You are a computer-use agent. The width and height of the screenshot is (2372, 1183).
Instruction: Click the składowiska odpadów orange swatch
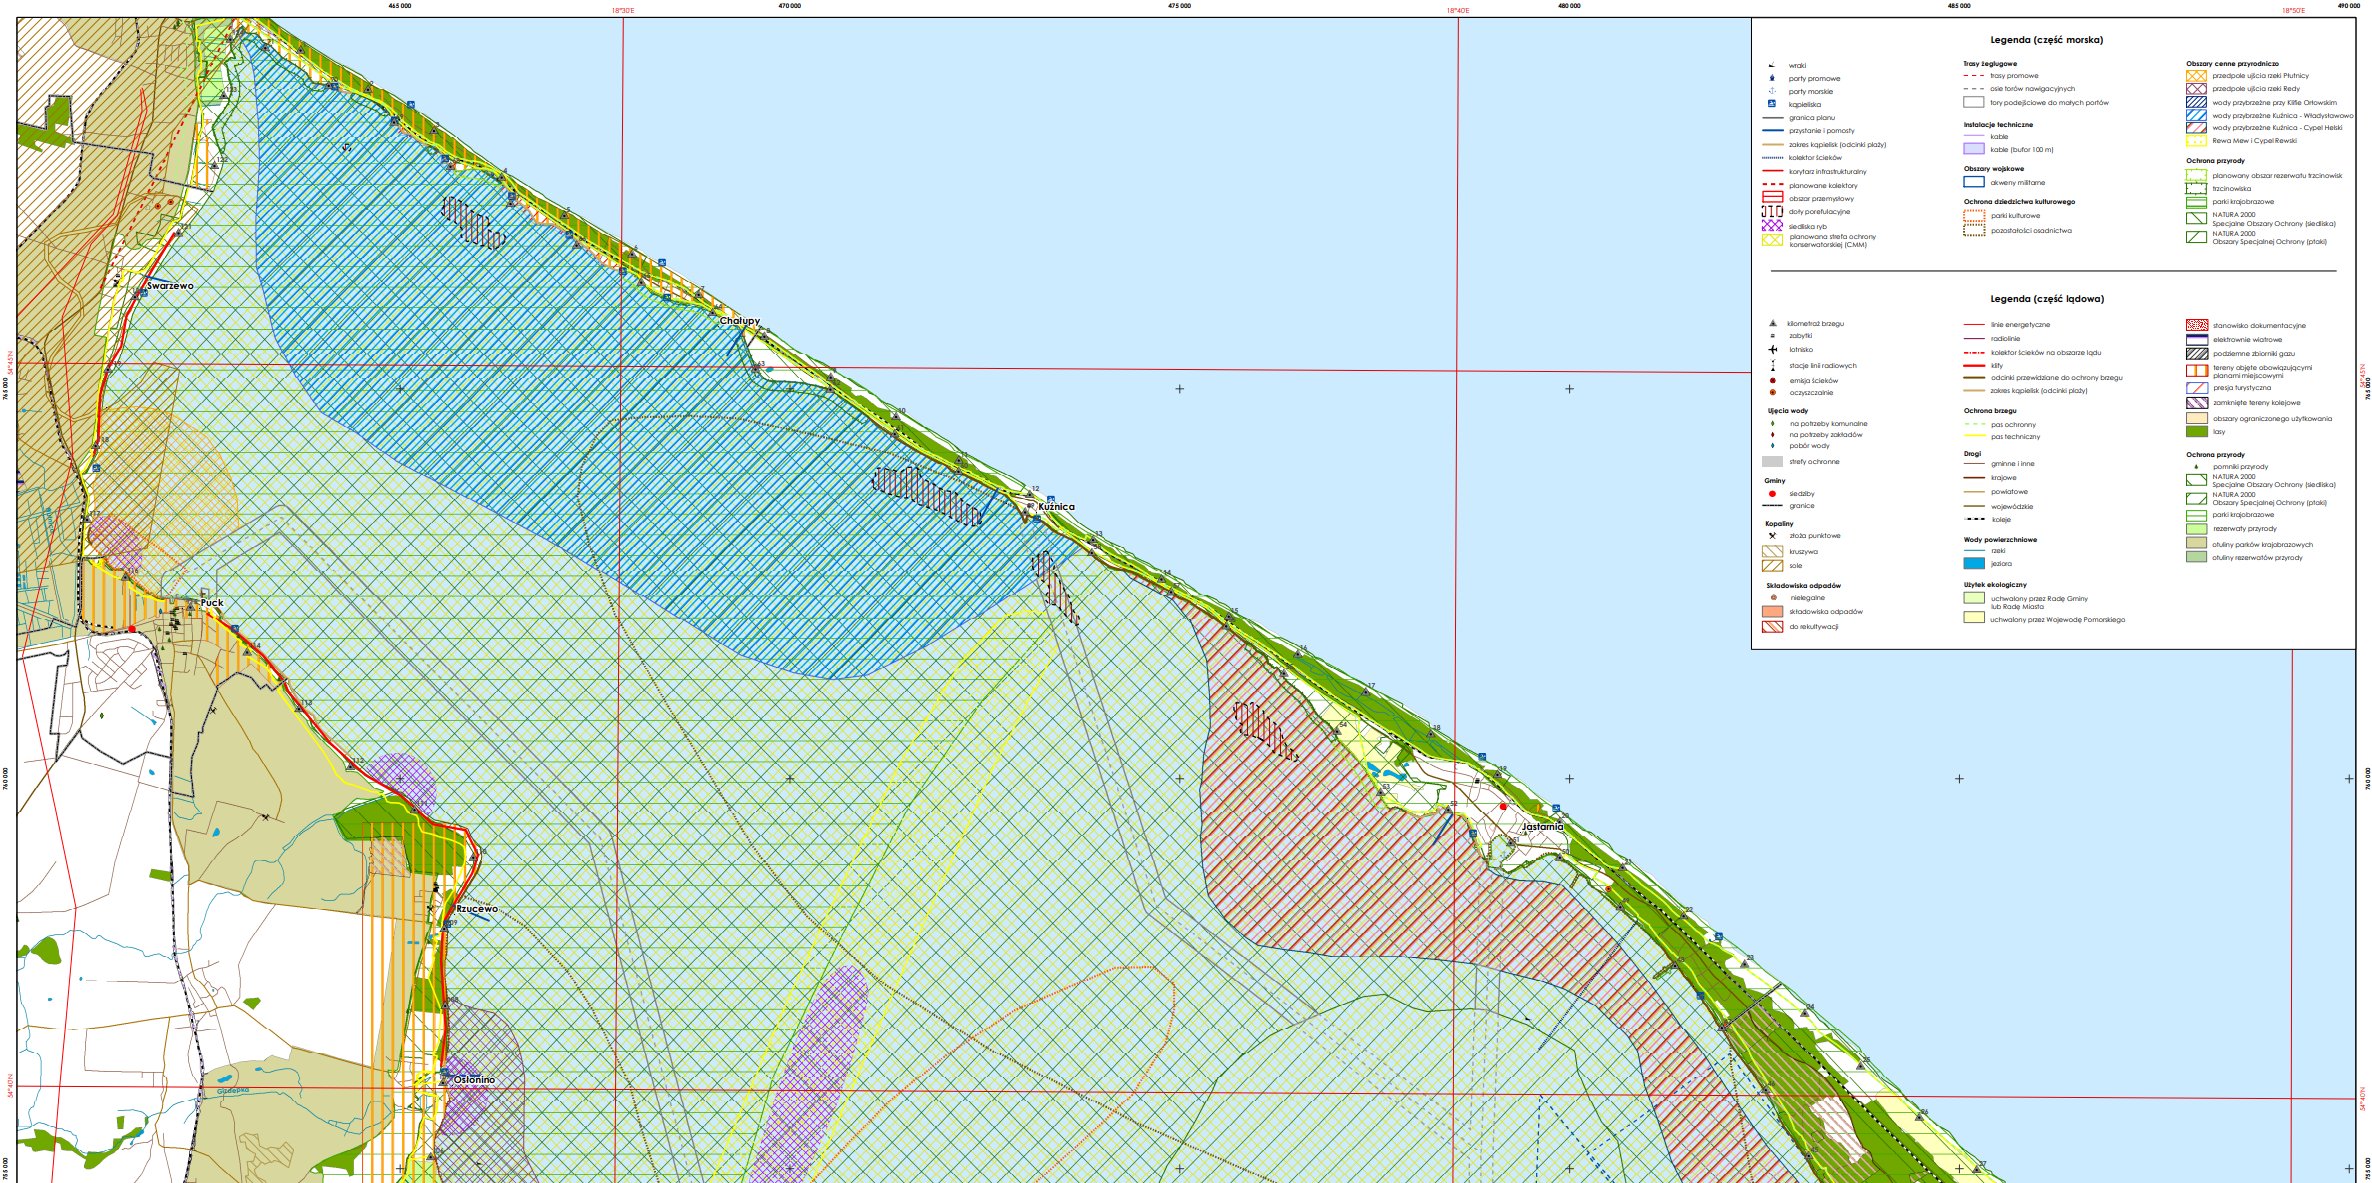[x=1772, y=611]
